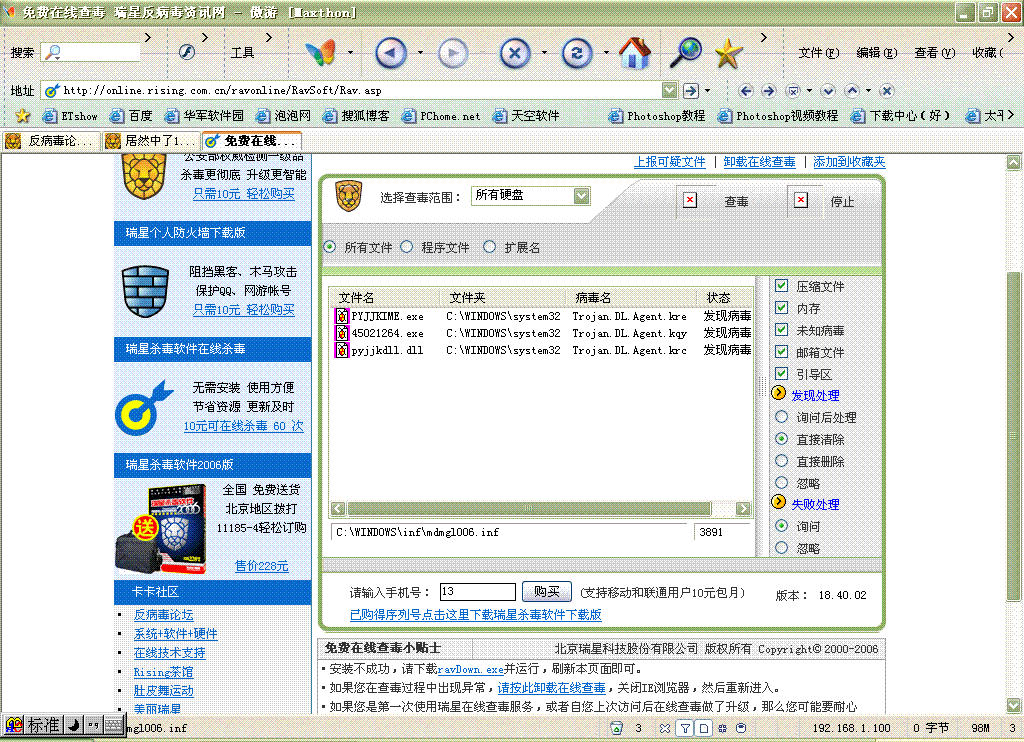Click the previous tab arrow icon

pos(746,91)
